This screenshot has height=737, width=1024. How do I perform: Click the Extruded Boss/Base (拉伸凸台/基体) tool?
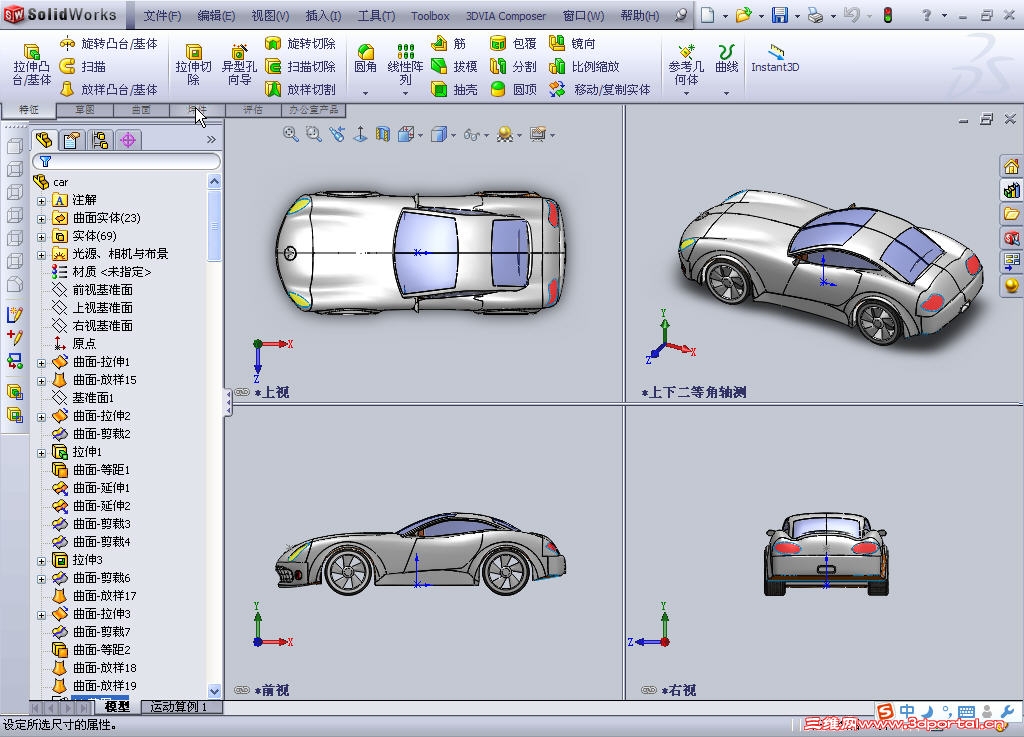[x=31, y=65]
